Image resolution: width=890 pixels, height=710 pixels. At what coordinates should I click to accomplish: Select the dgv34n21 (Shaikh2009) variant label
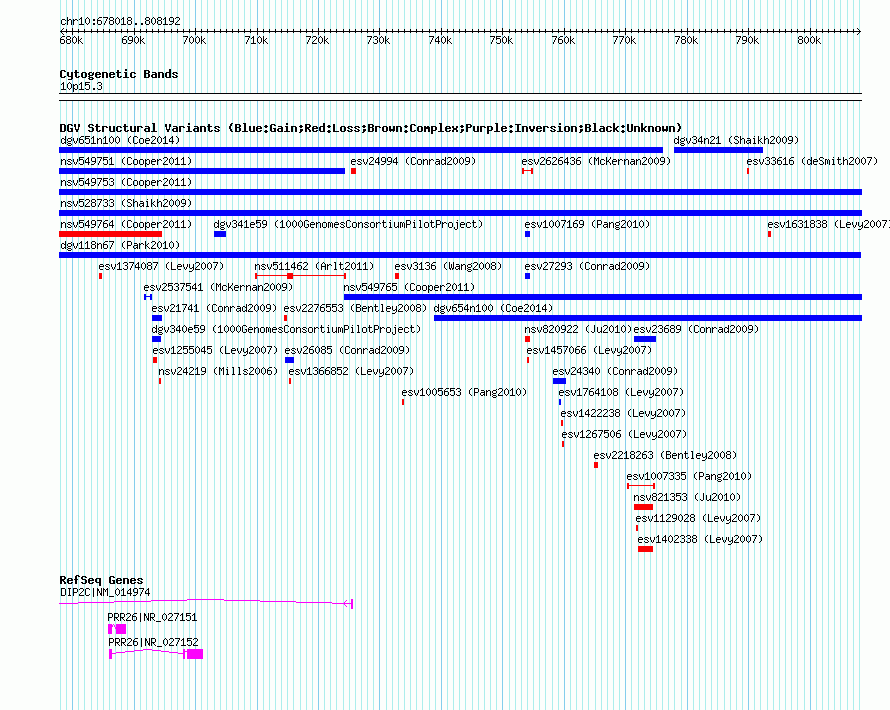coord(736,140)
